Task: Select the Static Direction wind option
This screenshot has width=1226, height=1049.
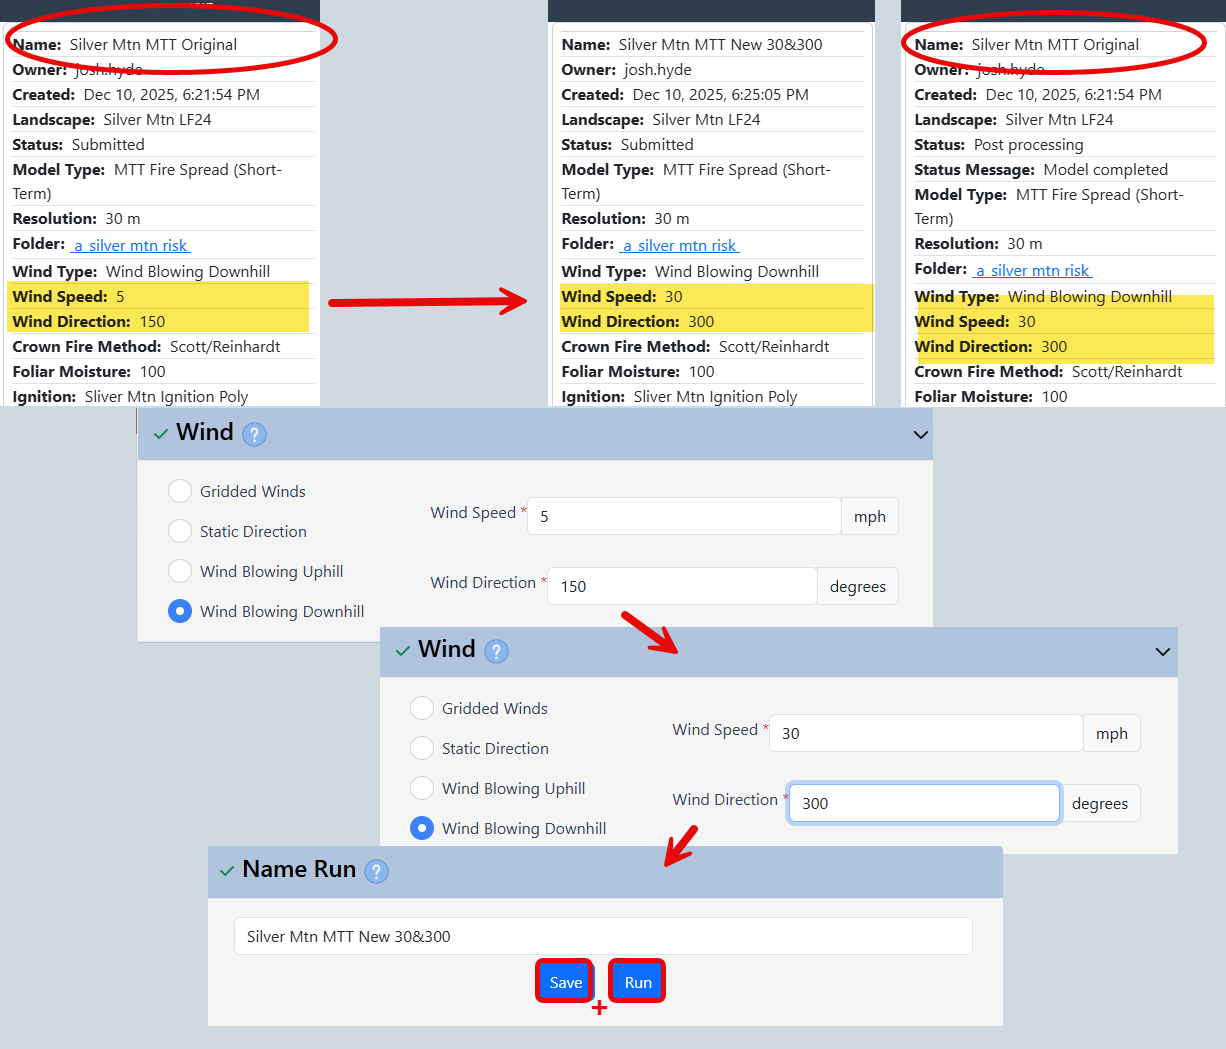Action: pos(180,531)
